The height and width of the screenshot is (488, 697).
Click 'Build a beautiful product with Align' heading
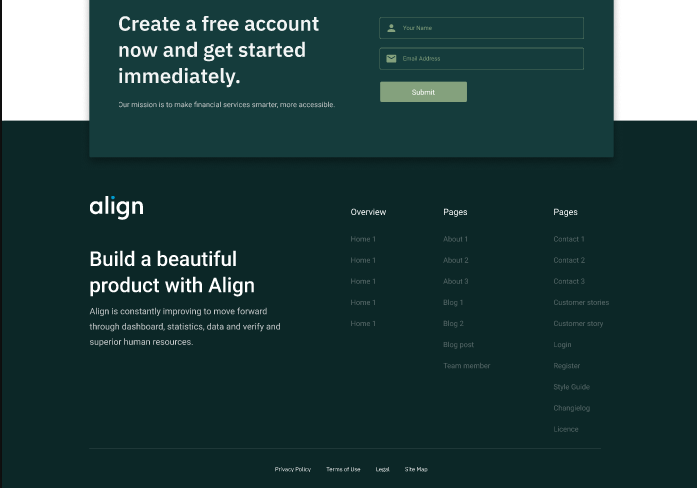click(172, 272)
